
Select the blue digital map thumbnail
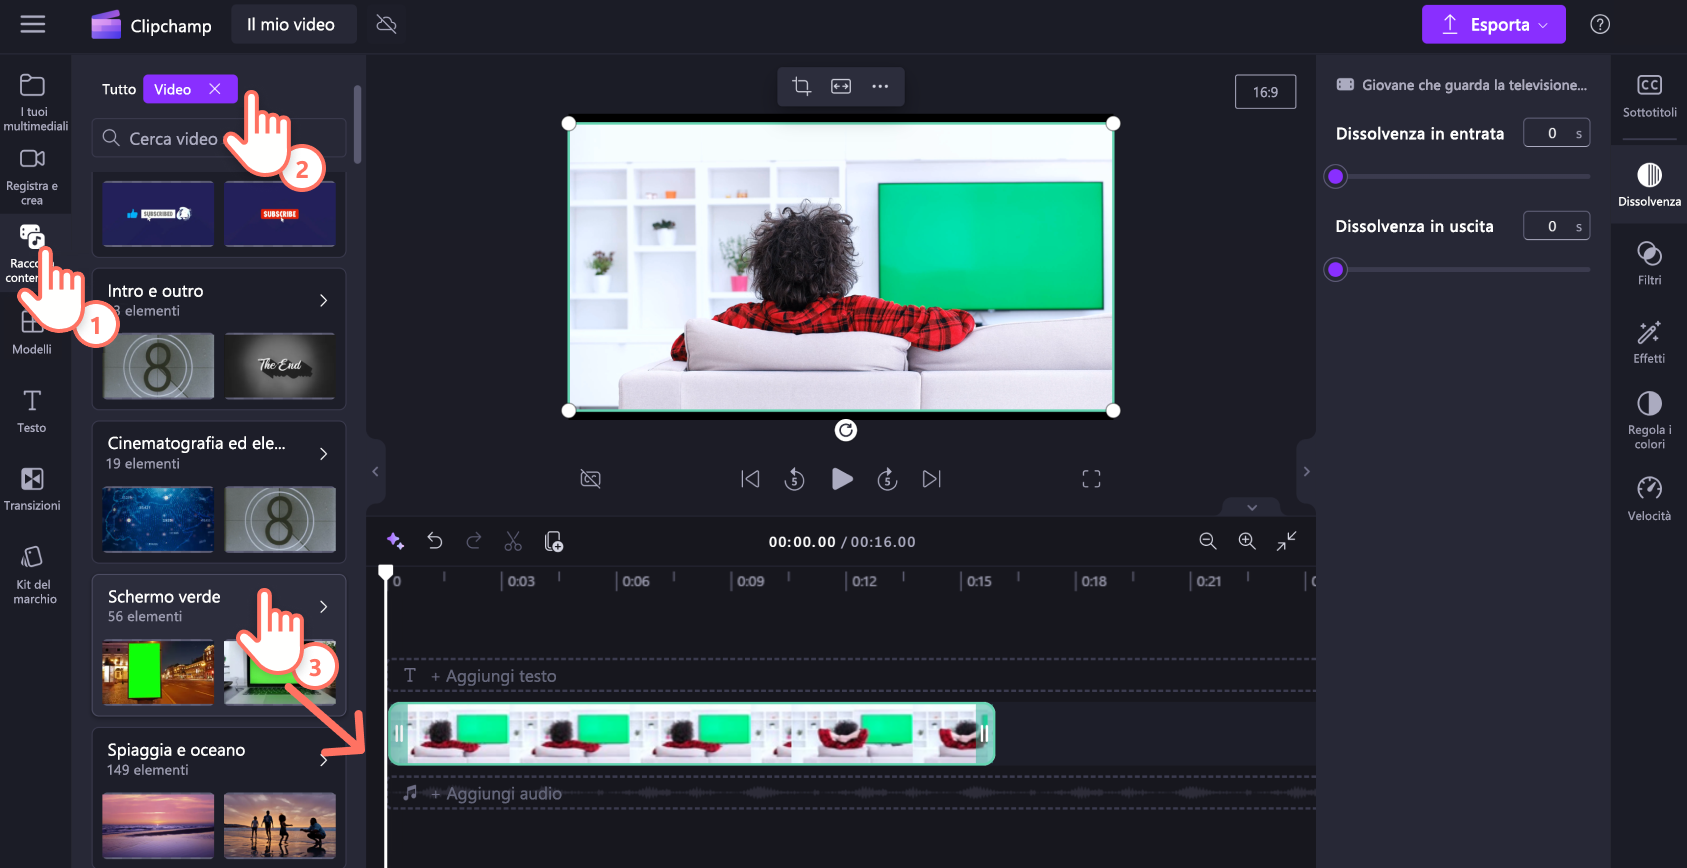tap(158, 519)
